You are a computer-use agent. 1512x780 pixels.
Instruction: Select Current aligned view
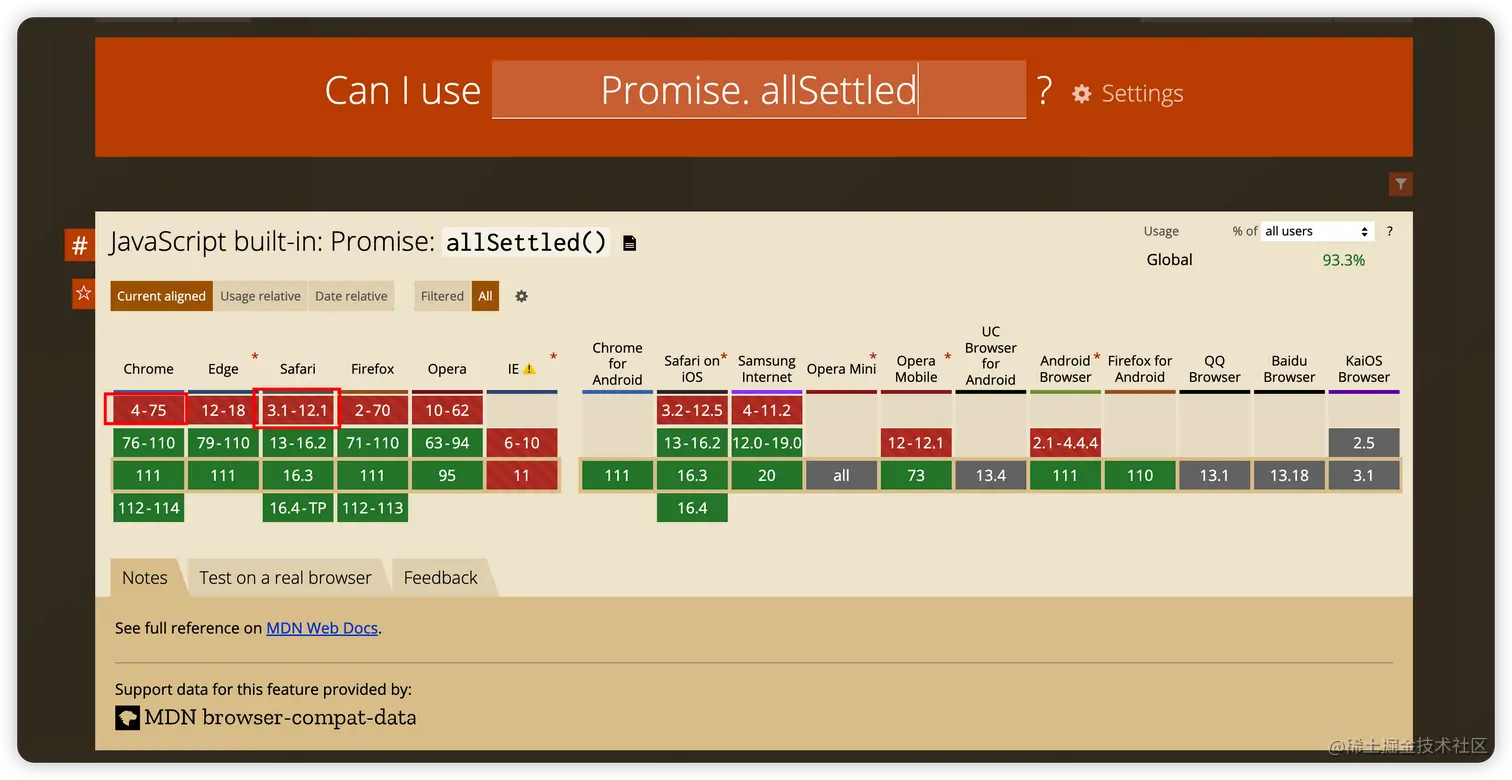coord(161,296)
